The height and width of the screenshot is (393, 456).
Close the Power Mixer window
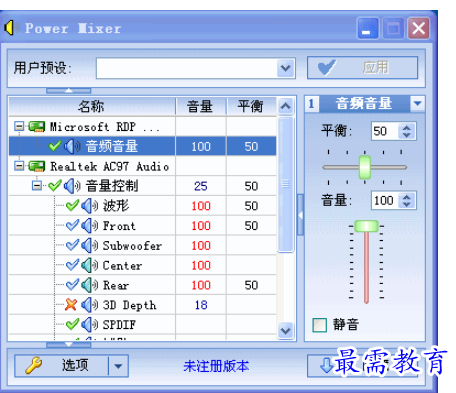click(x=419, y=28)
